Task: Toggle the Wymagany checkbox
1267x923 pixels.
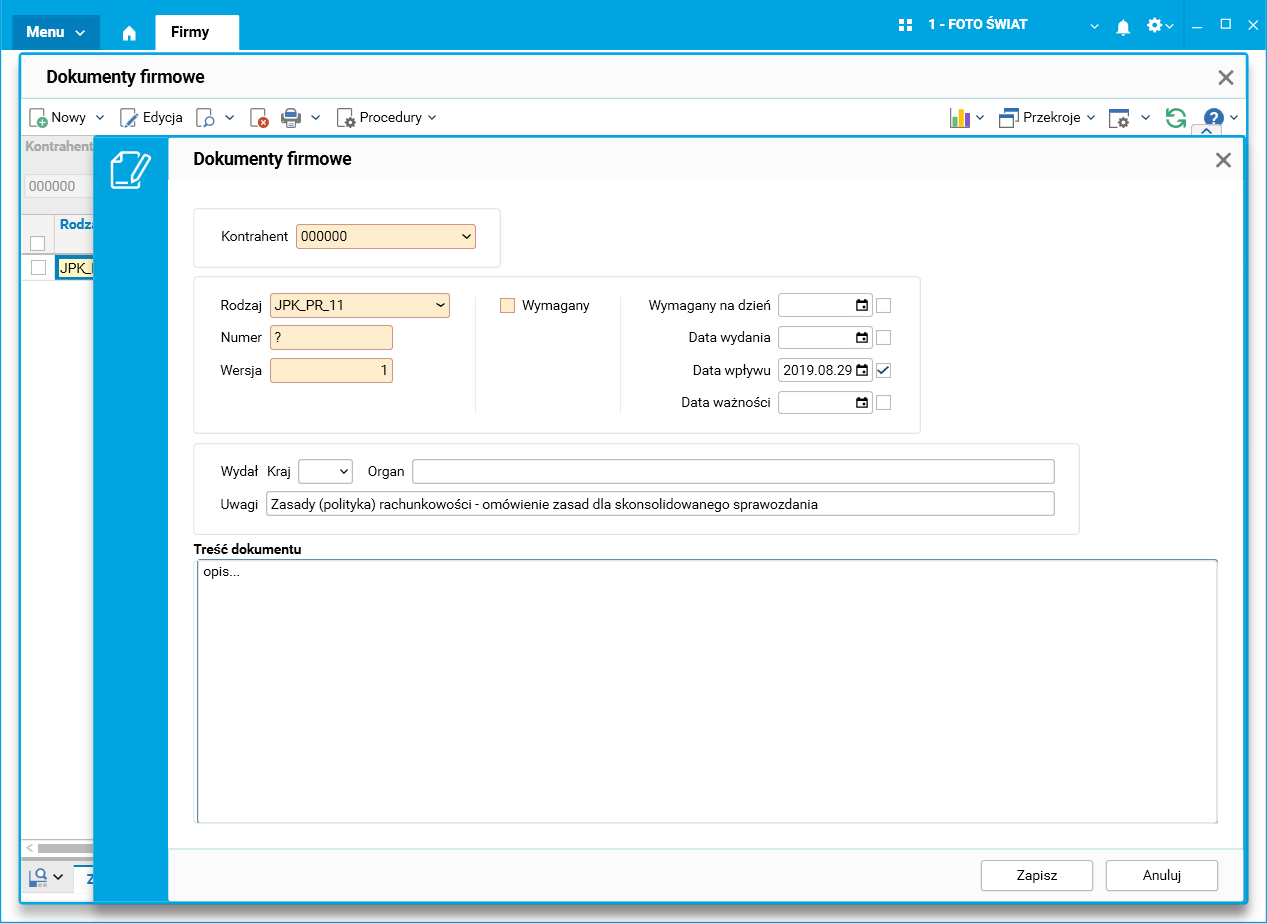Action: pos(507,305)
